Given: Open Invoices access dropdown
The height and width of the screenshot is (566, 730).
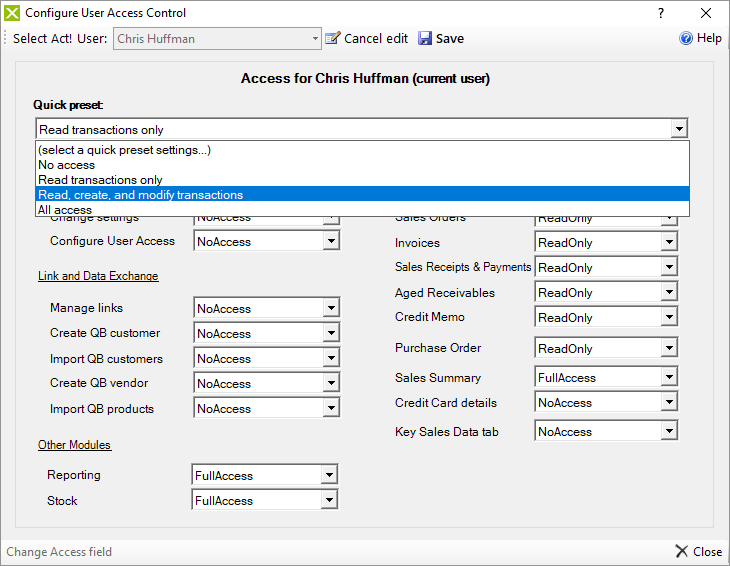Looking at the screenshot, I should coord(669,242).
